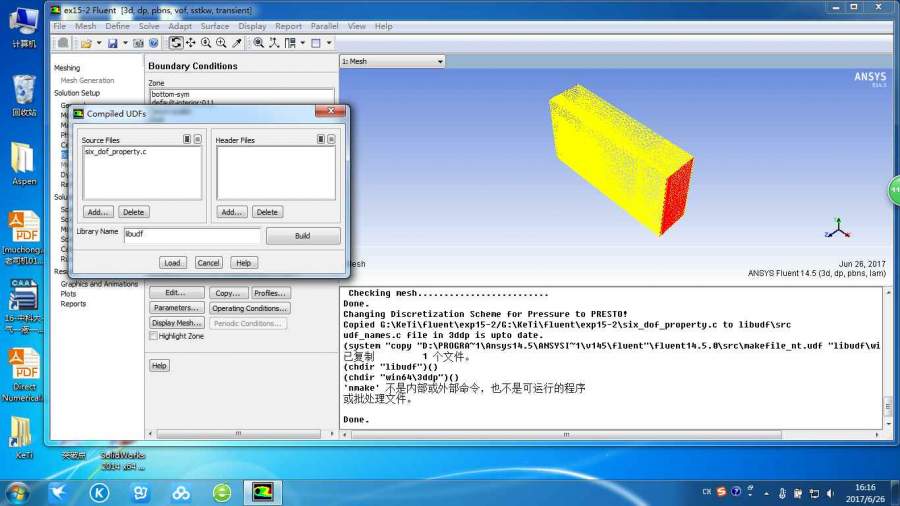Open the Save dropdown arrow
This screenshot has height=506, width=900.
click(125, 43)
